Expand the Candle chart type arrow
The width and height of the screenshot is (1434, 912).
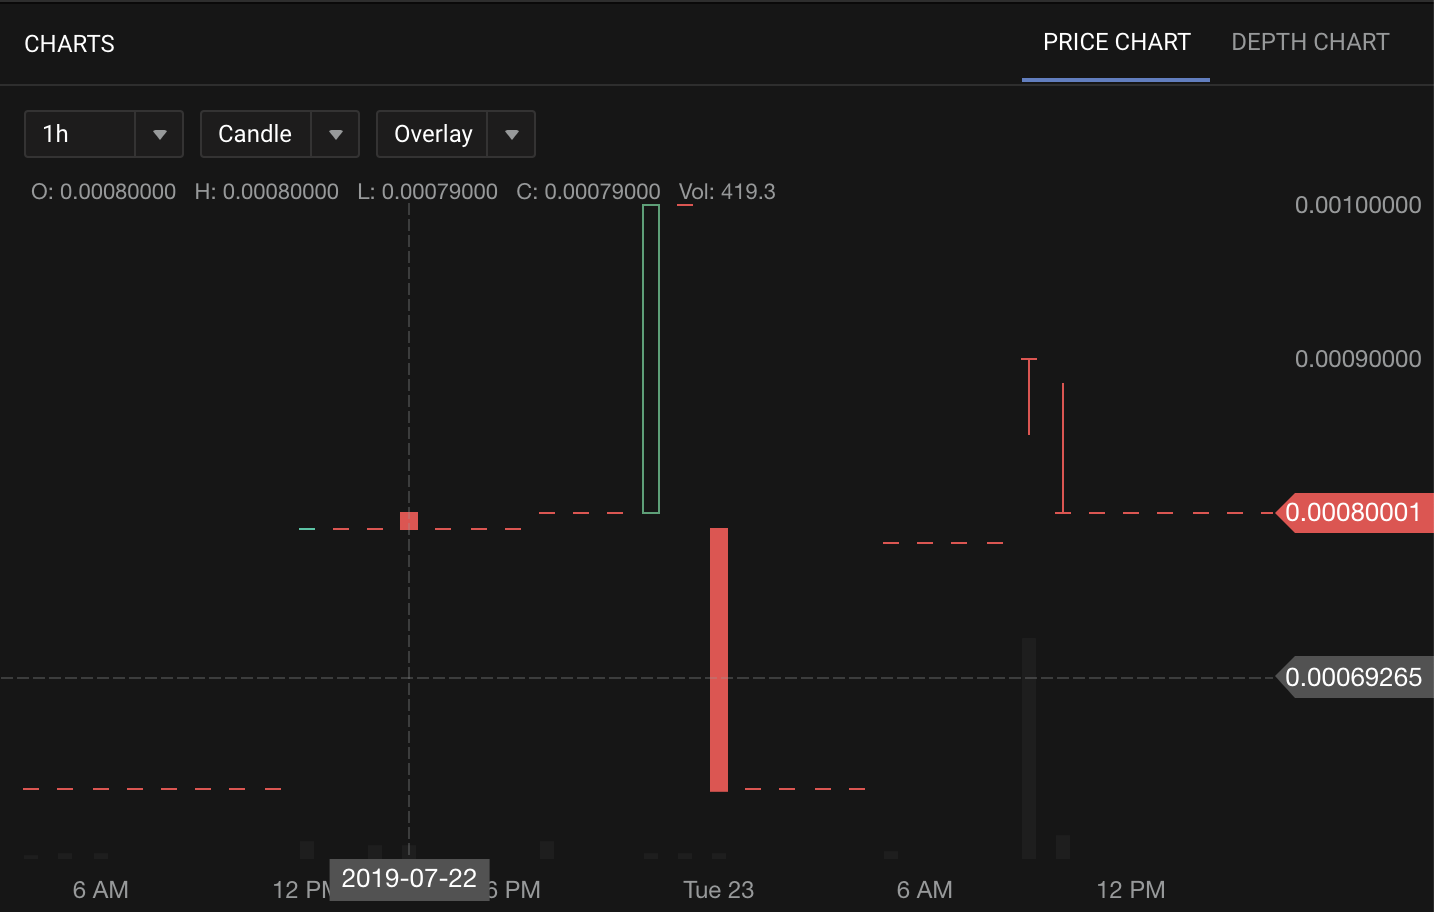tap(336, 134)
